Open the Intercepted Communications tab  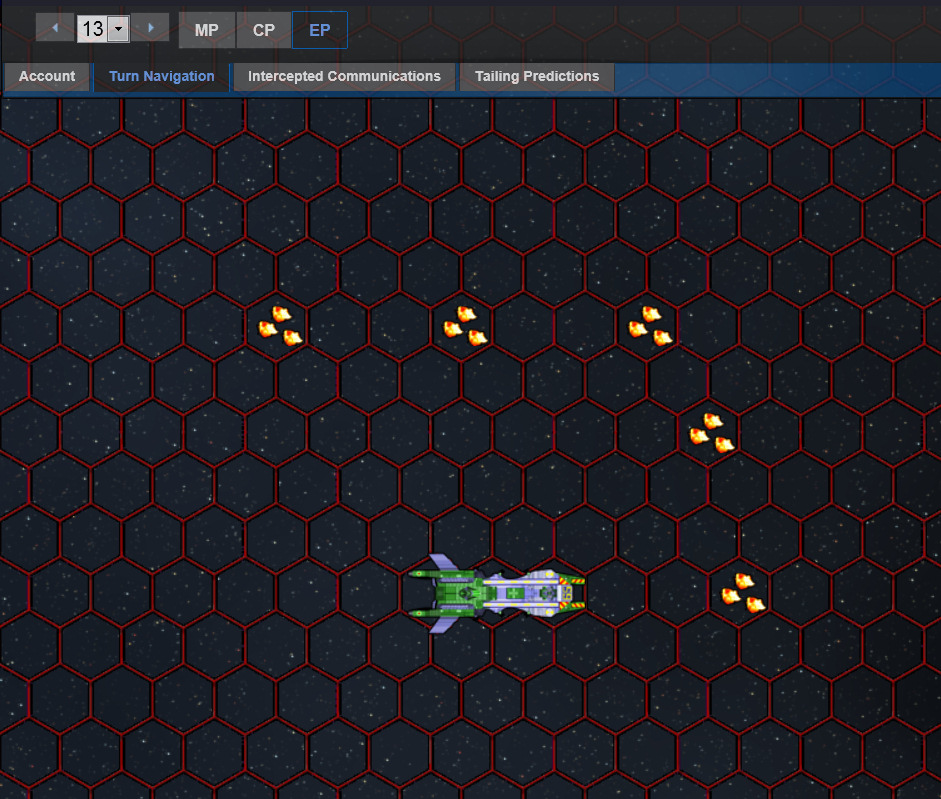(x=344, y=77)
